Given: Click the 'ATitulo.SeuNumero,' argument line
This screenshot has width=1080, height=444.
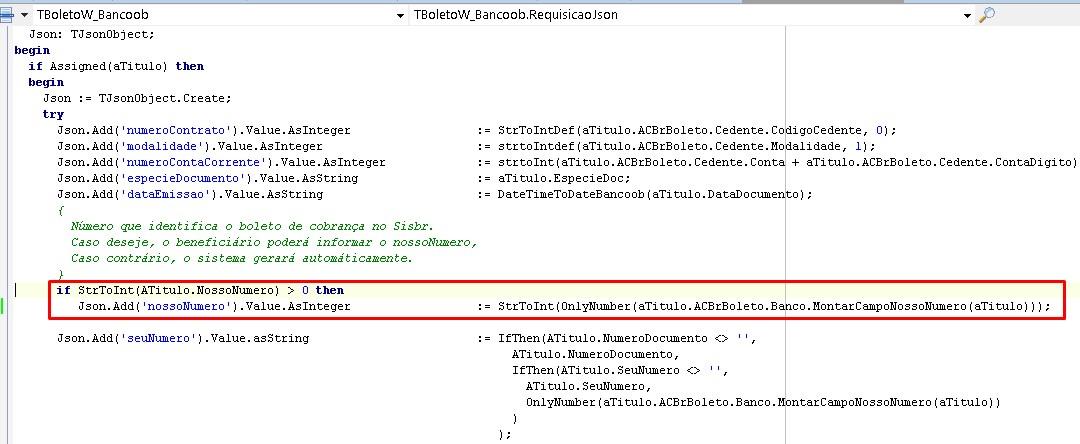Looking at the screenshot, I should 589,386.
